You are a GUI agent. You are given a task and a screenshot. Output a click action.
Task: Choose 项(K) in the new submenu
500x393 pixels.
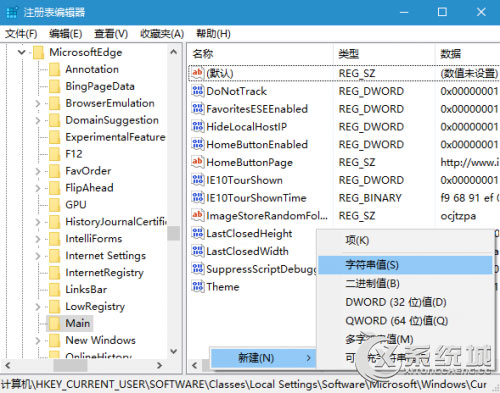click(x=405, y=241)
